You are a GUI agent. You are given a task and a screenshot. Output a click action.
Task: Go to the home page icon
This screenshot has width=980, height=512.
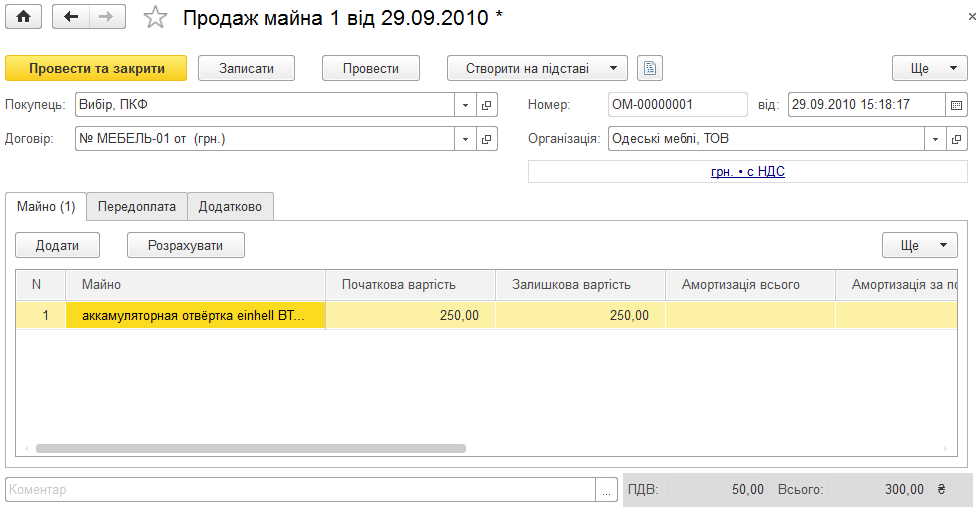tap(24, 17)
